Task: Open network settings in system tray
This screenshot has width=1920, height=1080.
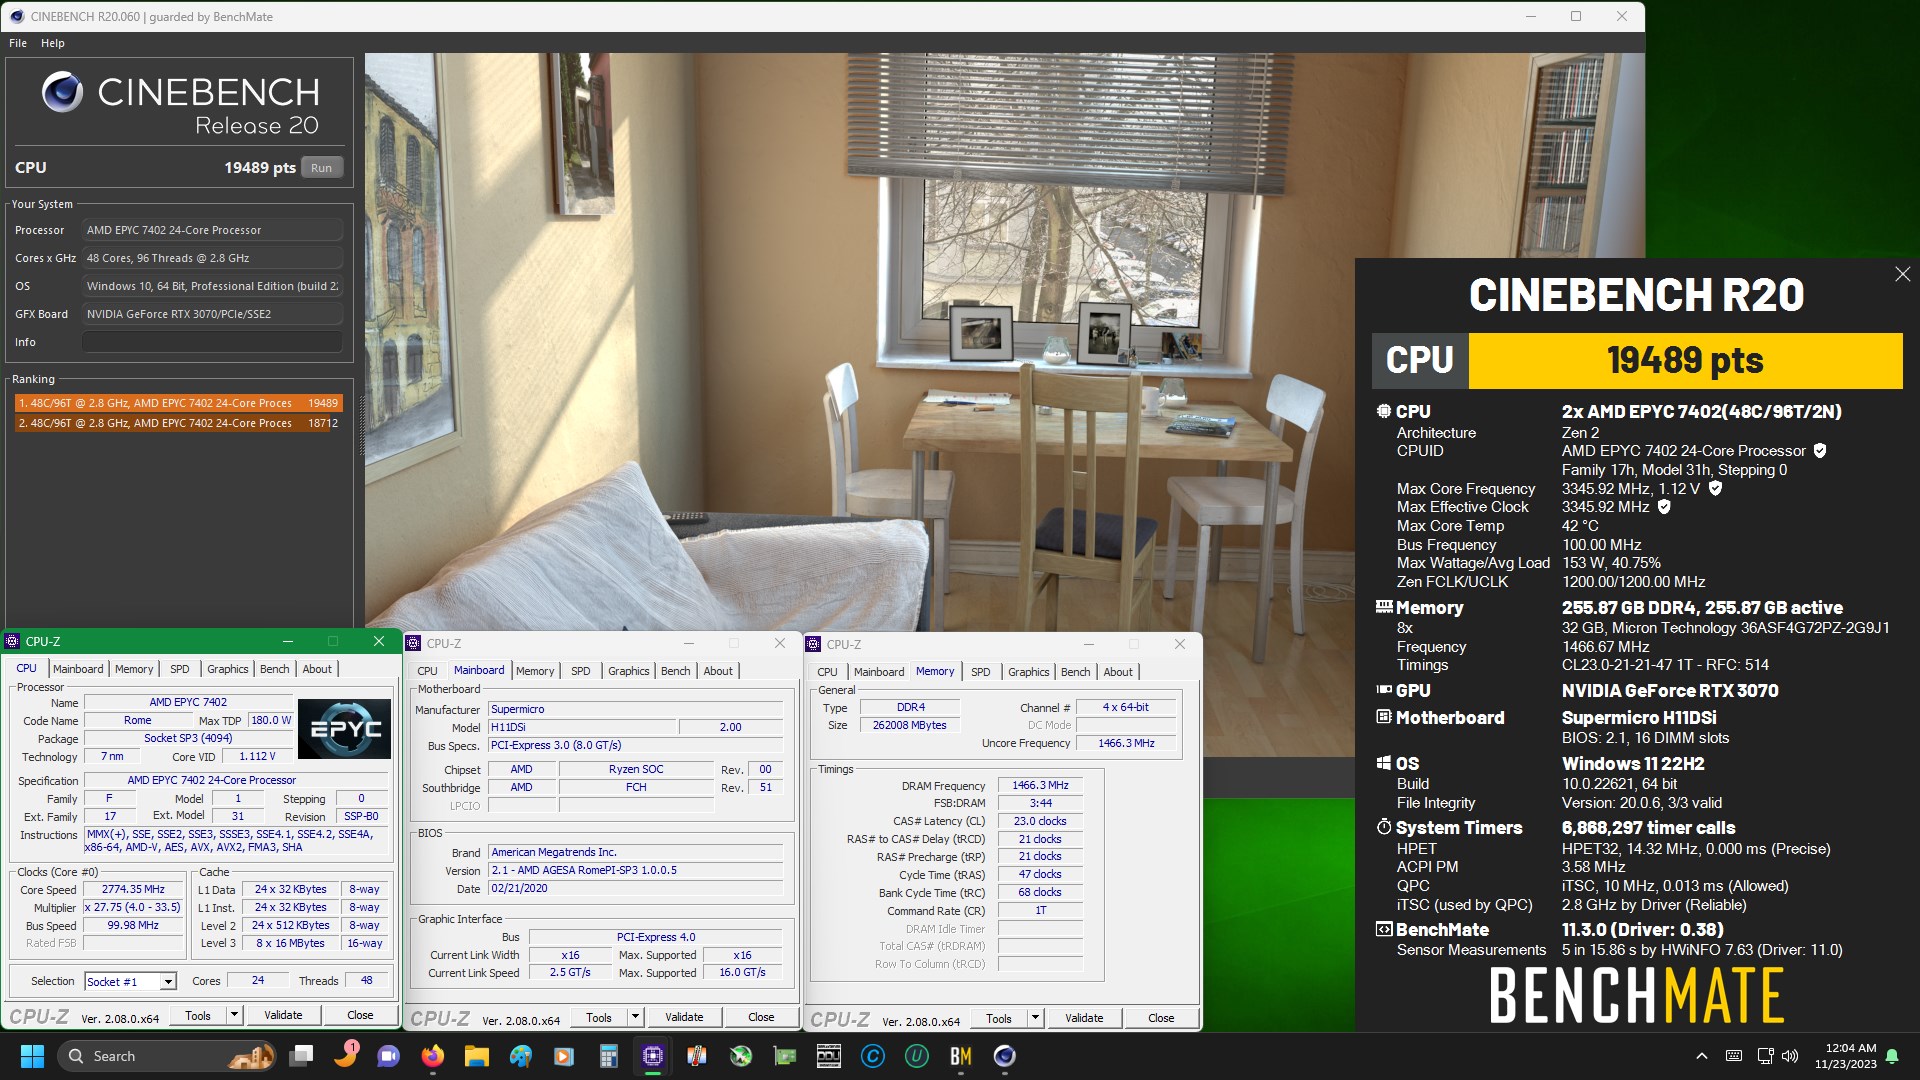Action: (x=1765, y=1056)
